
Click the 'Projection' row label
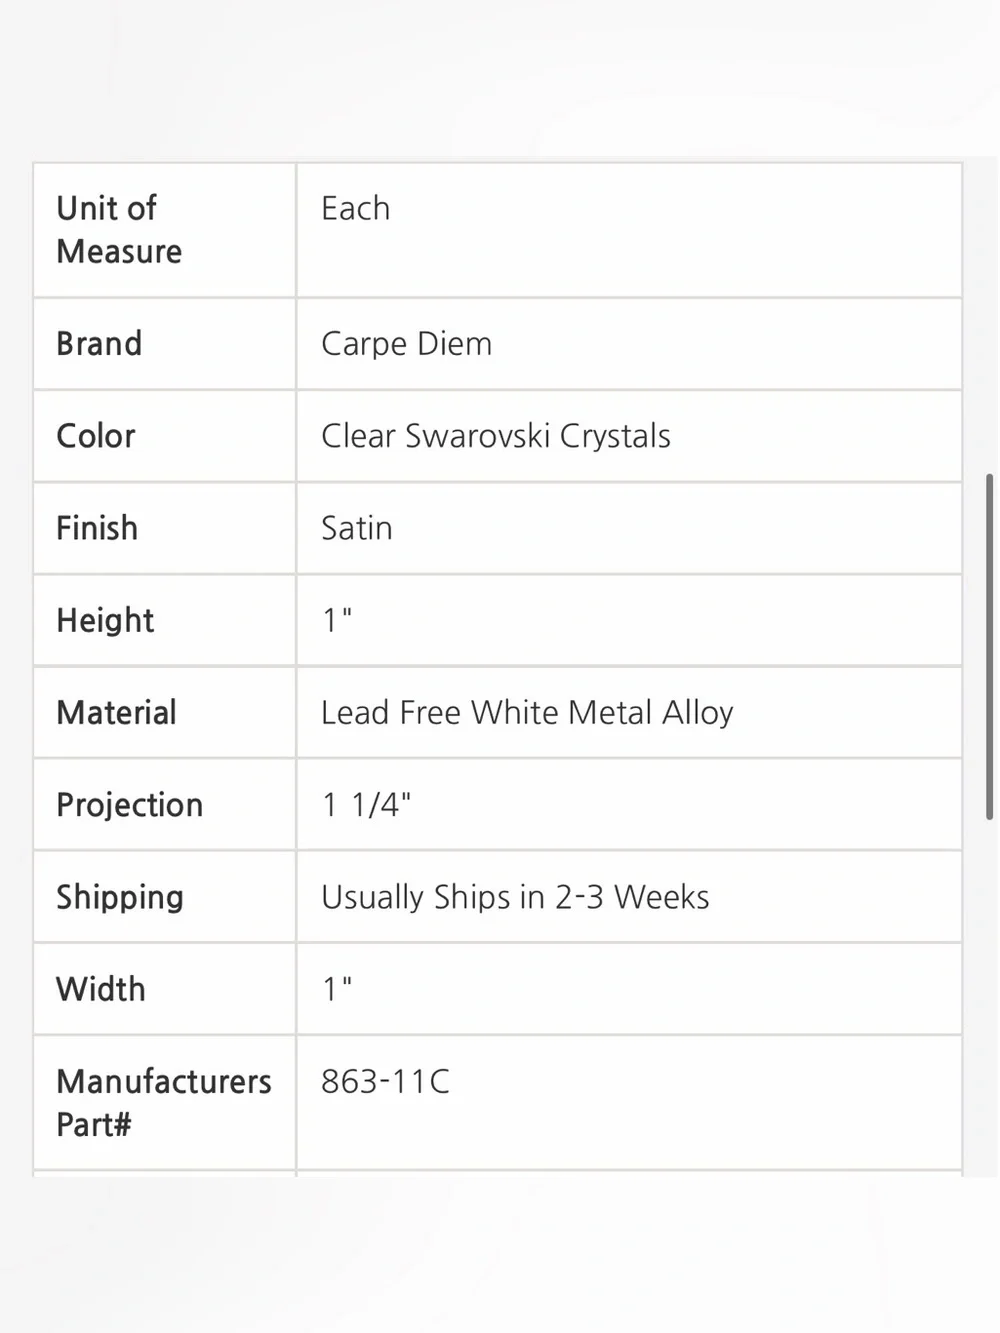point(129,806)
